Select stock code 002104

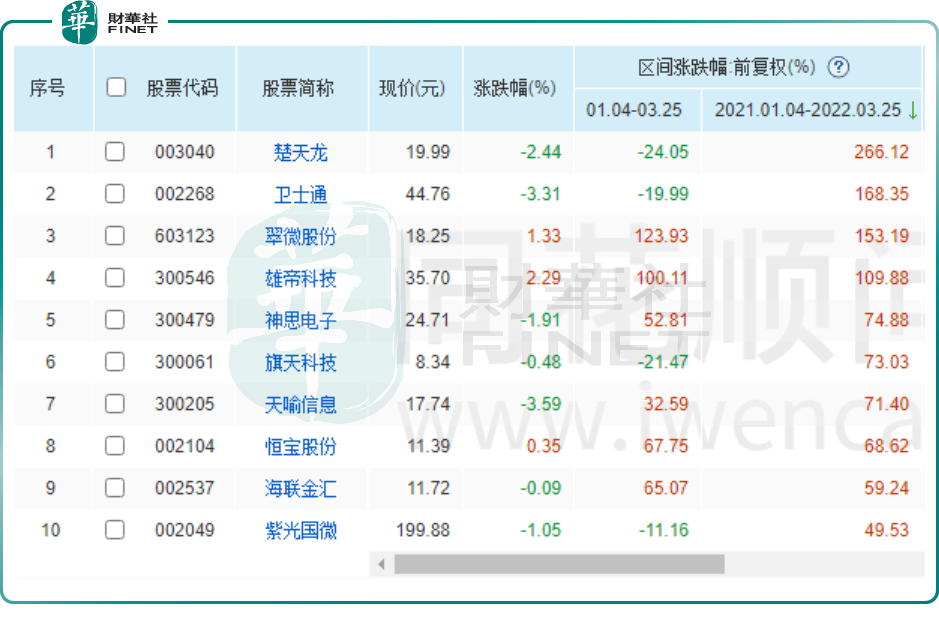point(184,446)
